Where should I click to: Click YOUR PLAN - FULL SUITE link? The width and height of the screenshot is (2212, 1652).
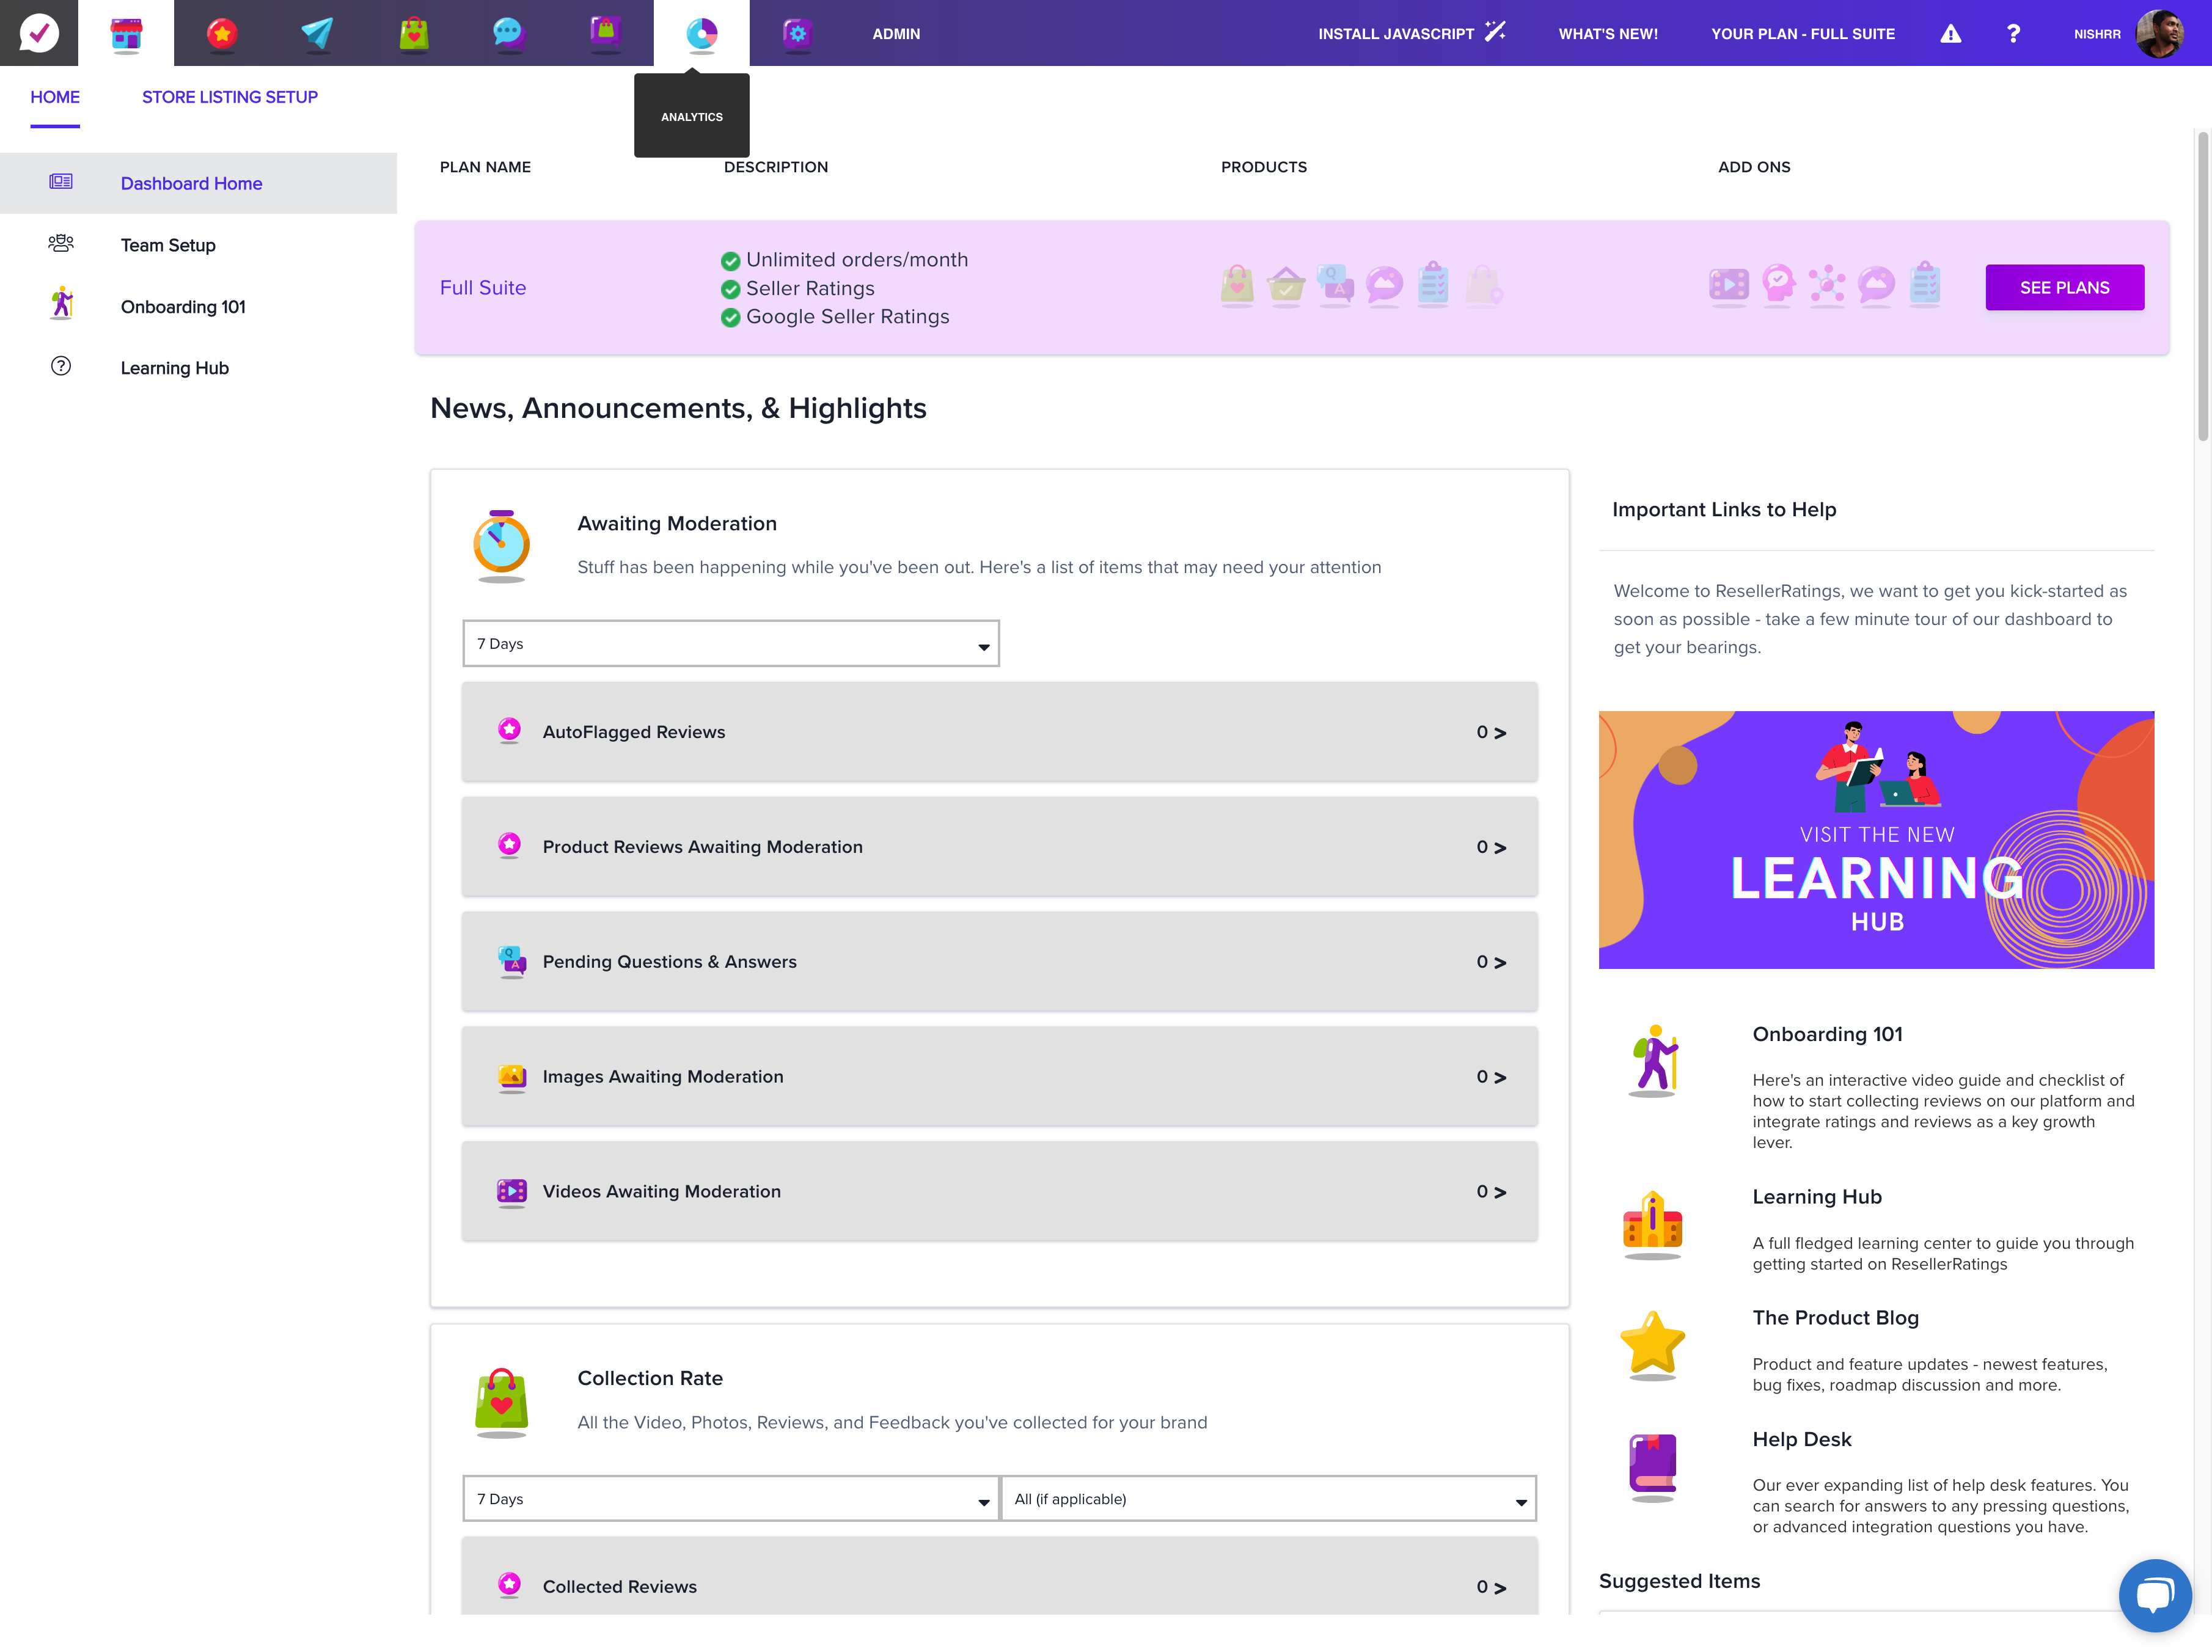pyautogui.click(x=1803, y=34)
